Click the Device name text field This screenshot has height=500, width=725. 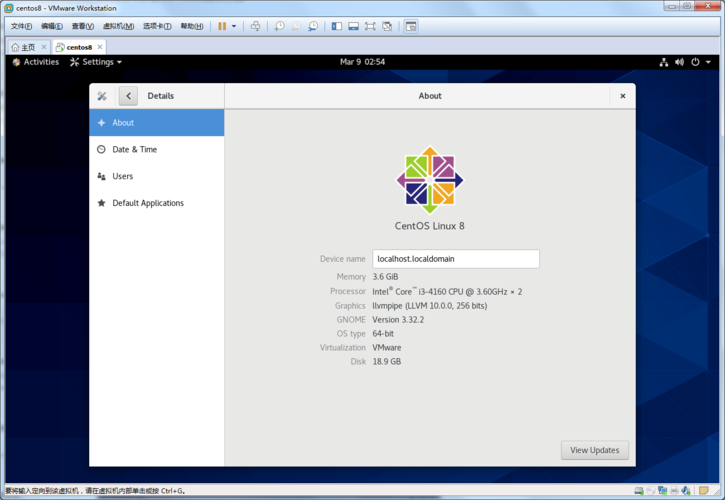456,259
